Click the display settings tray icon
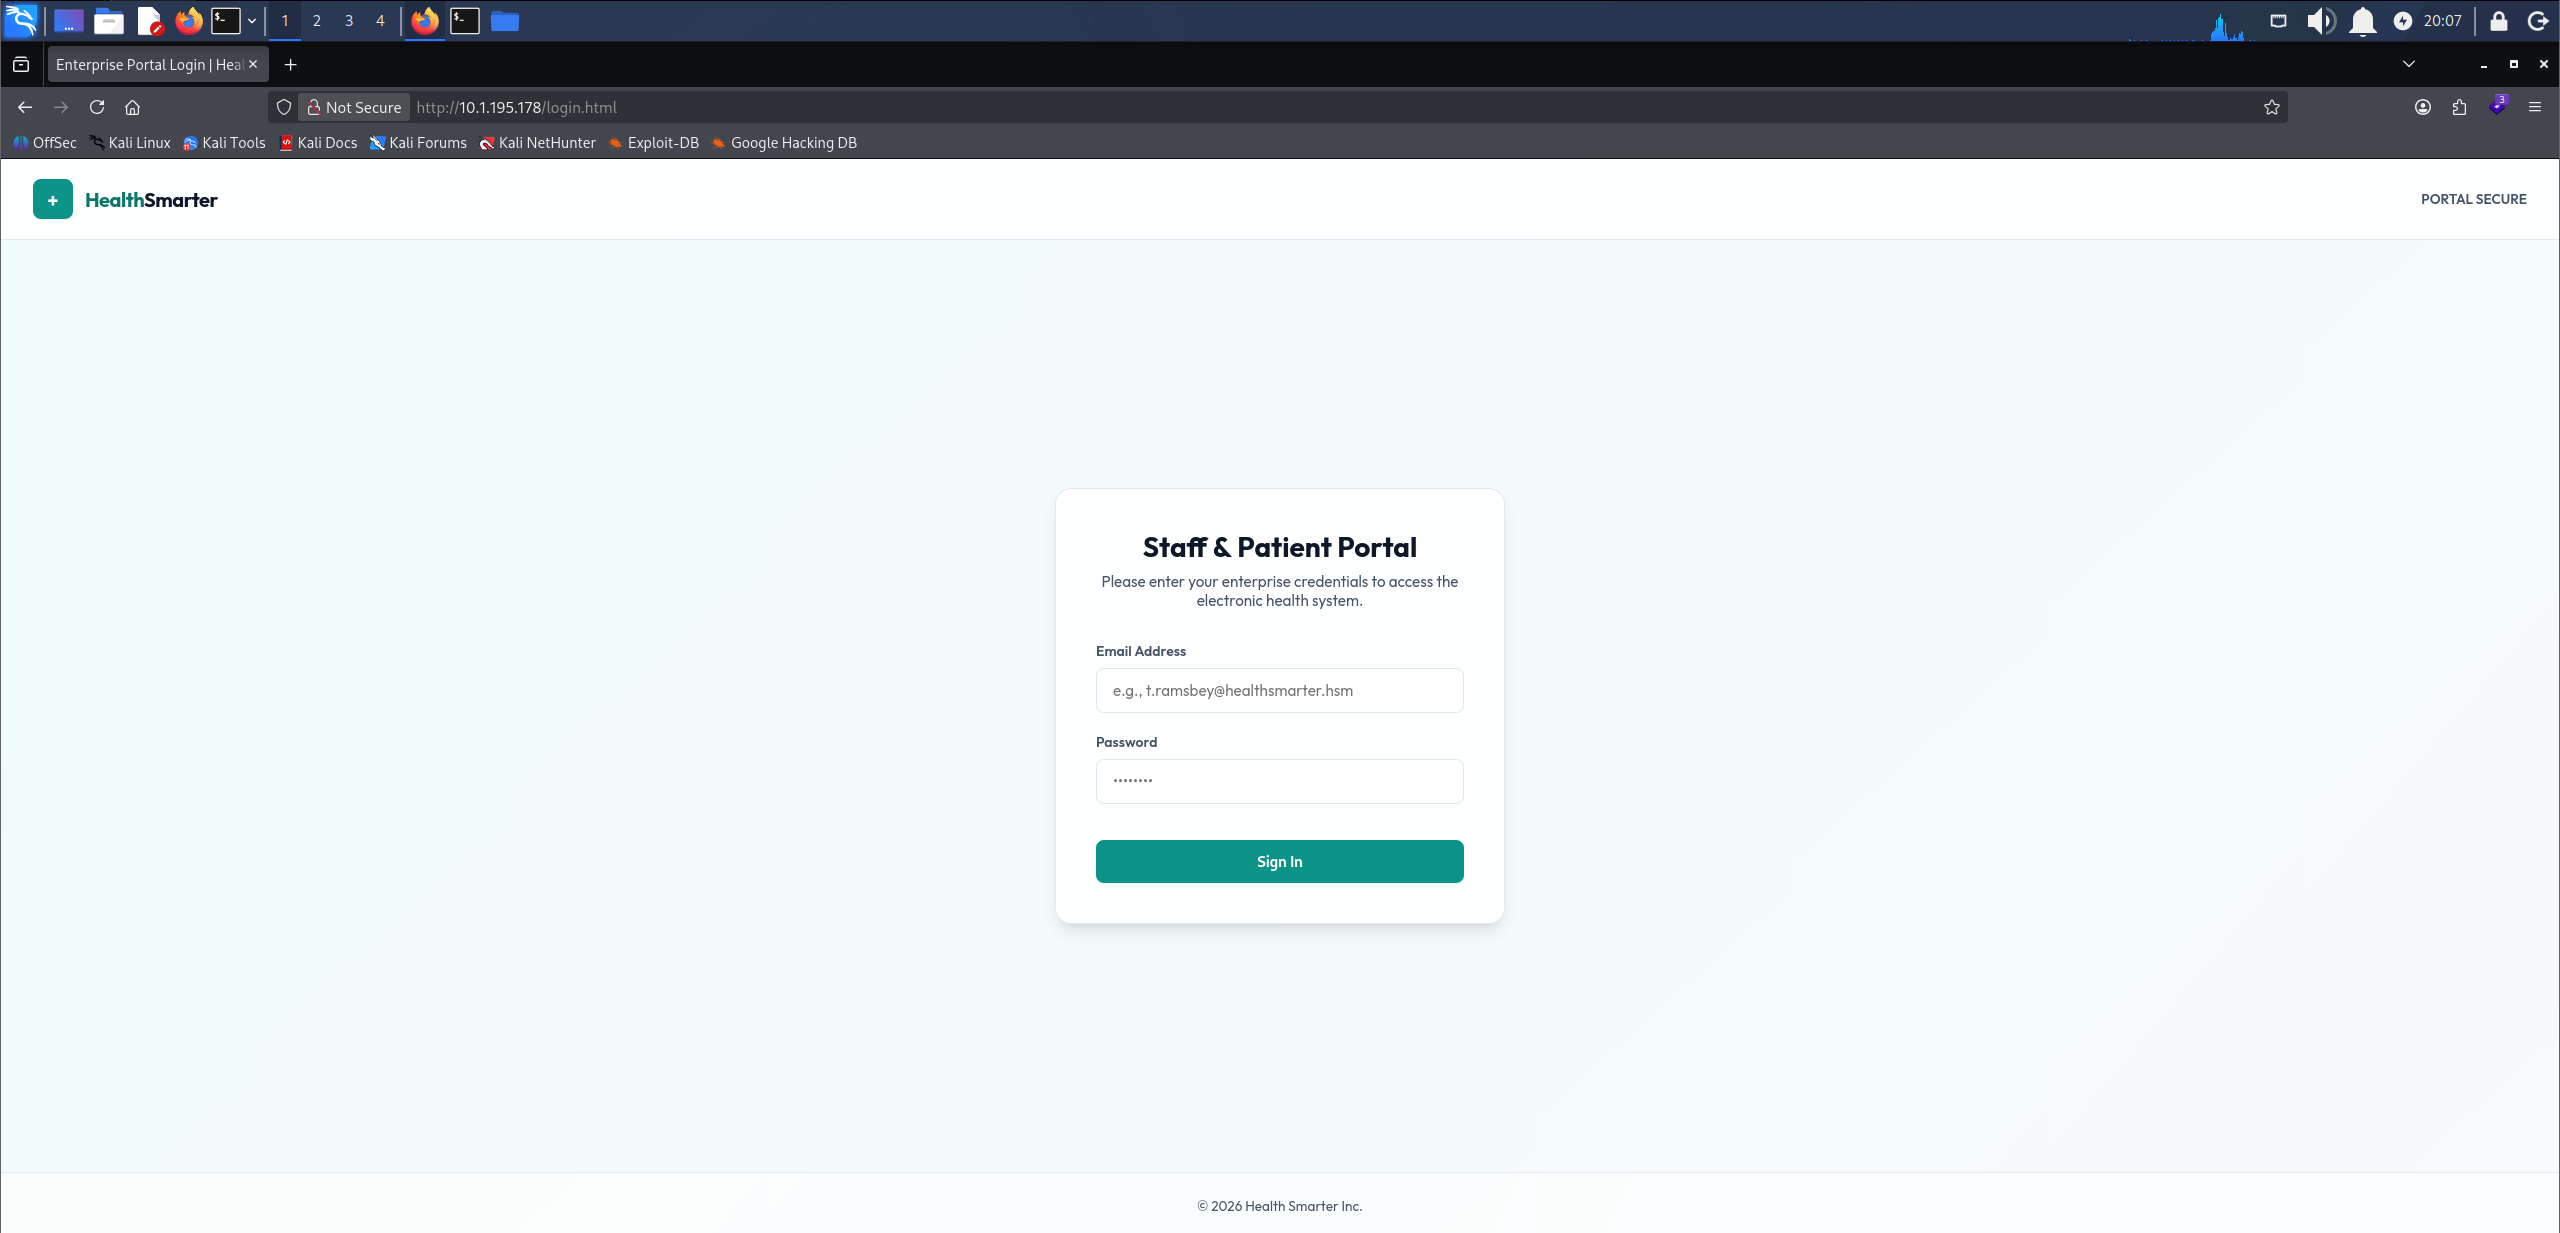Screen dimensions: 2560x1233 pyautogui.click(x=2278, y=20)
